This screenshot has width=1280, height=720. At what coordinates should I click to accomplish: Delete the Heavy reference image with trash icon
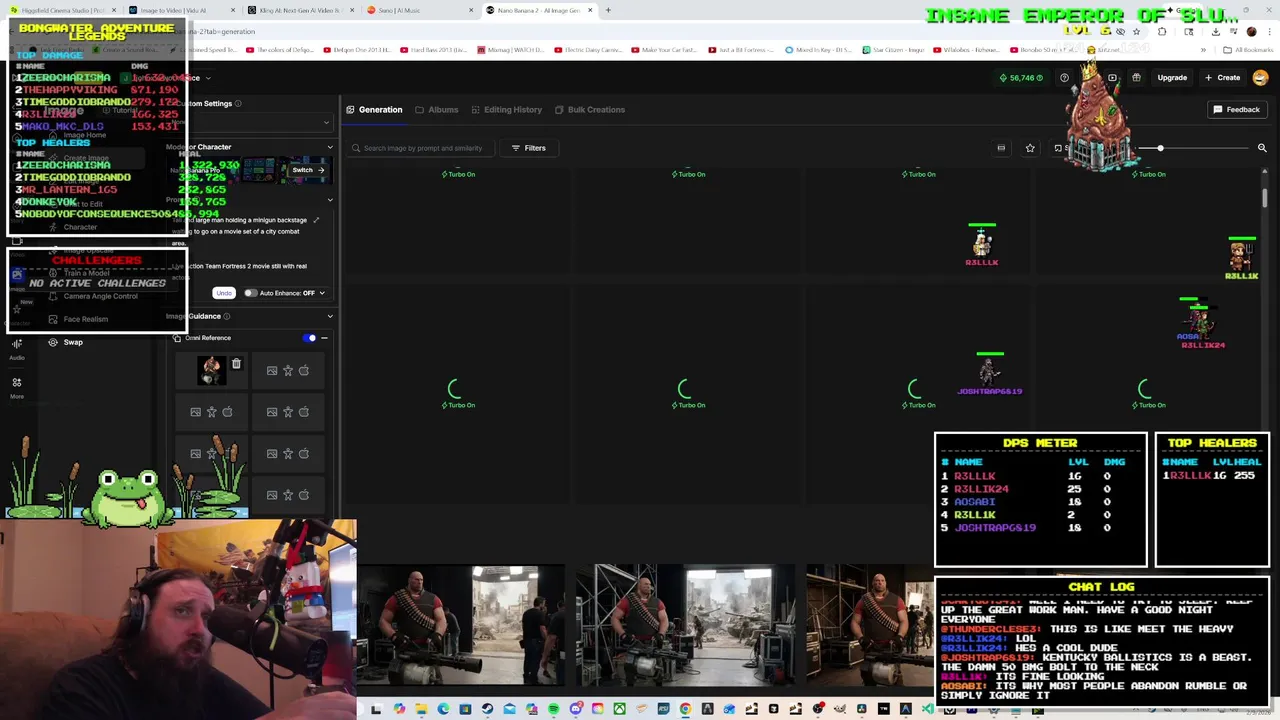pyautogui.click(x=236, y=364)
